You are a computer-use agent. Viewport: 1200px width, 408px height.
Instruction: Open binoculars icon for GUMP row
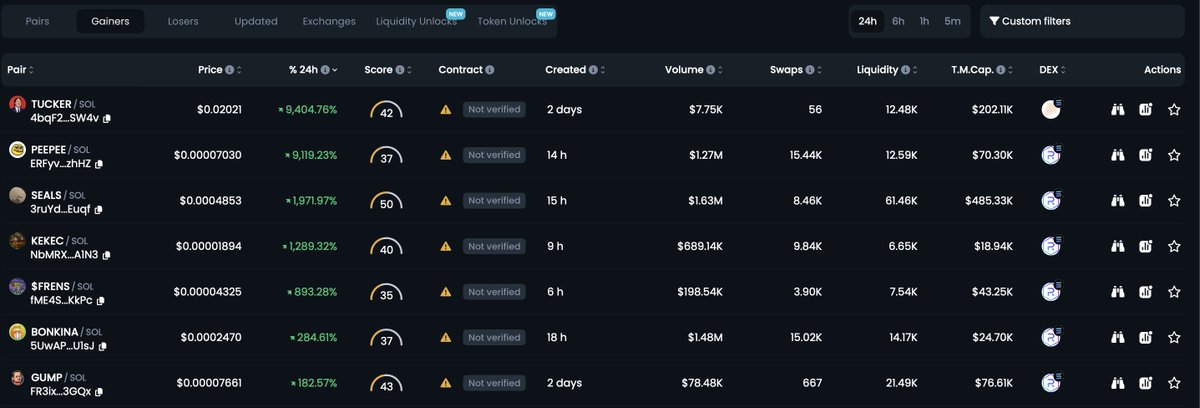pos(1118,383)
